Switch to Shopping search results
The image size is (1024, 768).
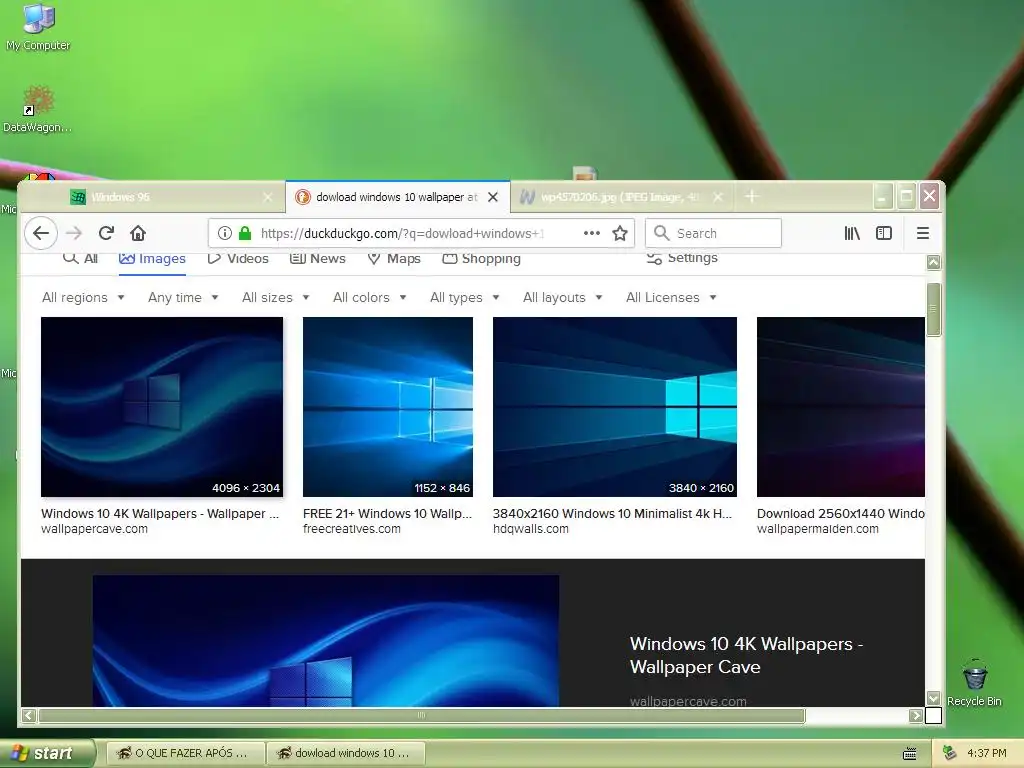click(481, 259)
